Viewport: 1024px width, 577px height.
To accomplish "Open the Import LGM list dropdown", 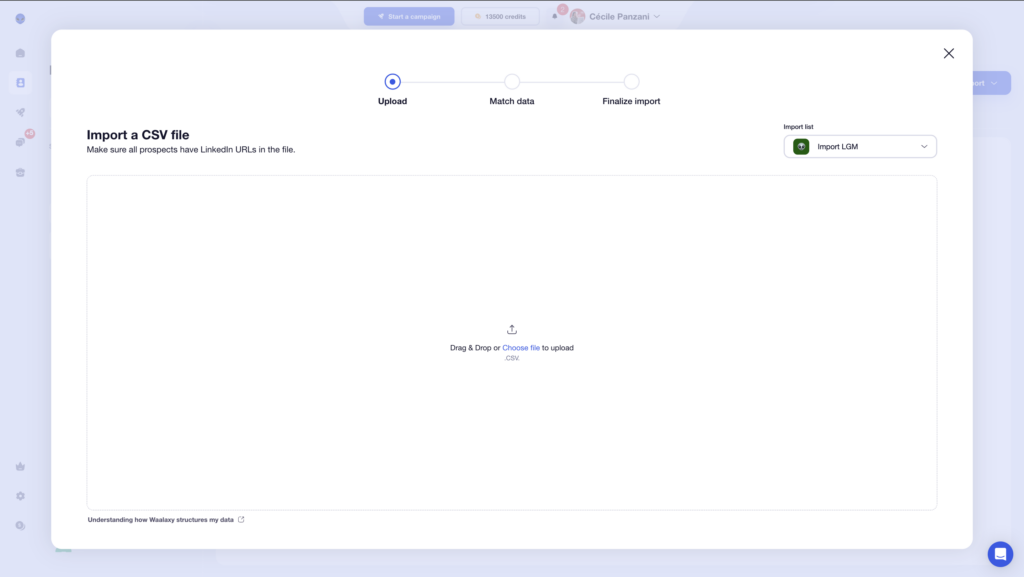I will [859, 146].
